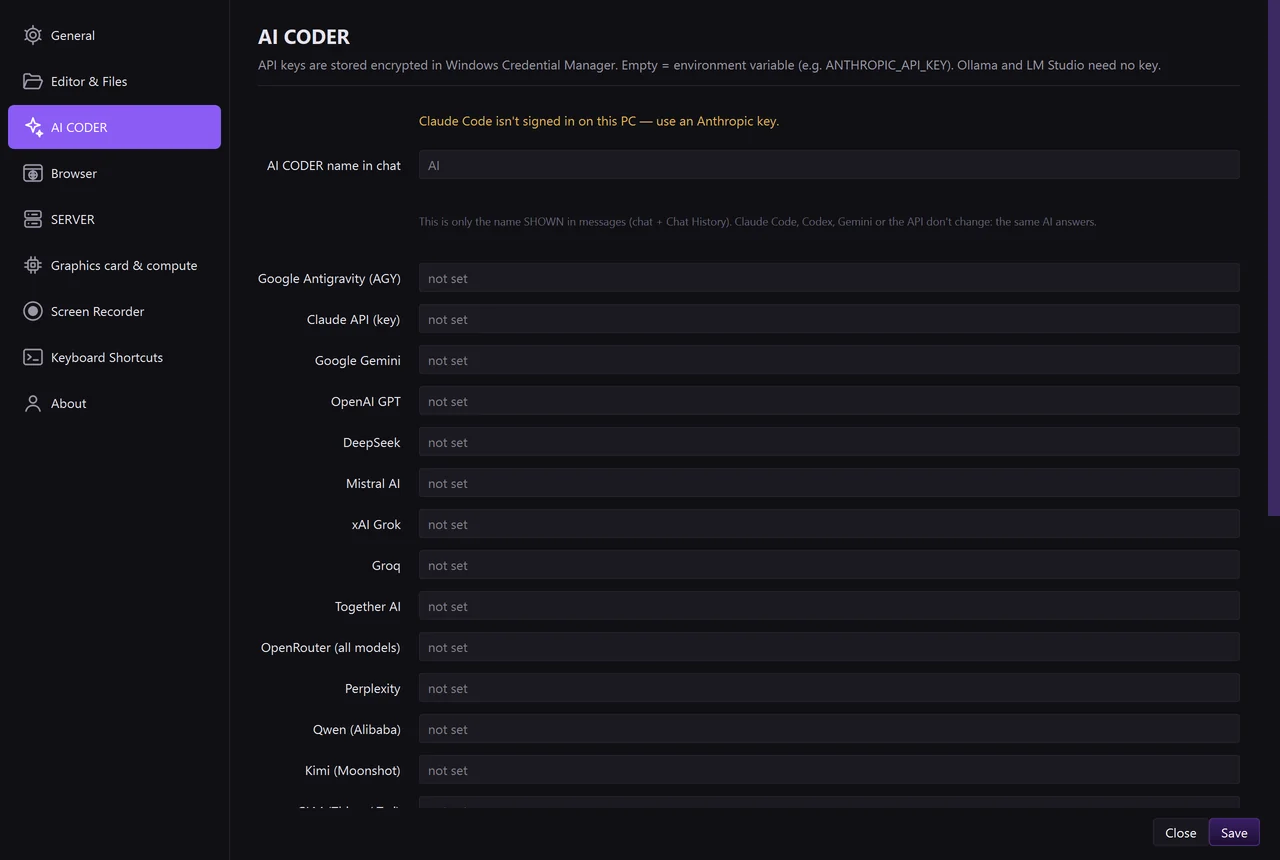Screen dimensions: 1280x860
Task: Click the settings vertical scrollbar thumb
Action: [x=1274, y=258]
